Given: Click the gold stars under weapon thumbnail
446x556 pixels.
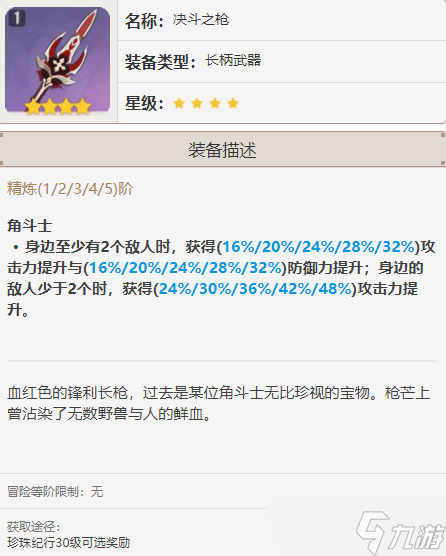Looking at the screenshot, I should pos(58,106).
